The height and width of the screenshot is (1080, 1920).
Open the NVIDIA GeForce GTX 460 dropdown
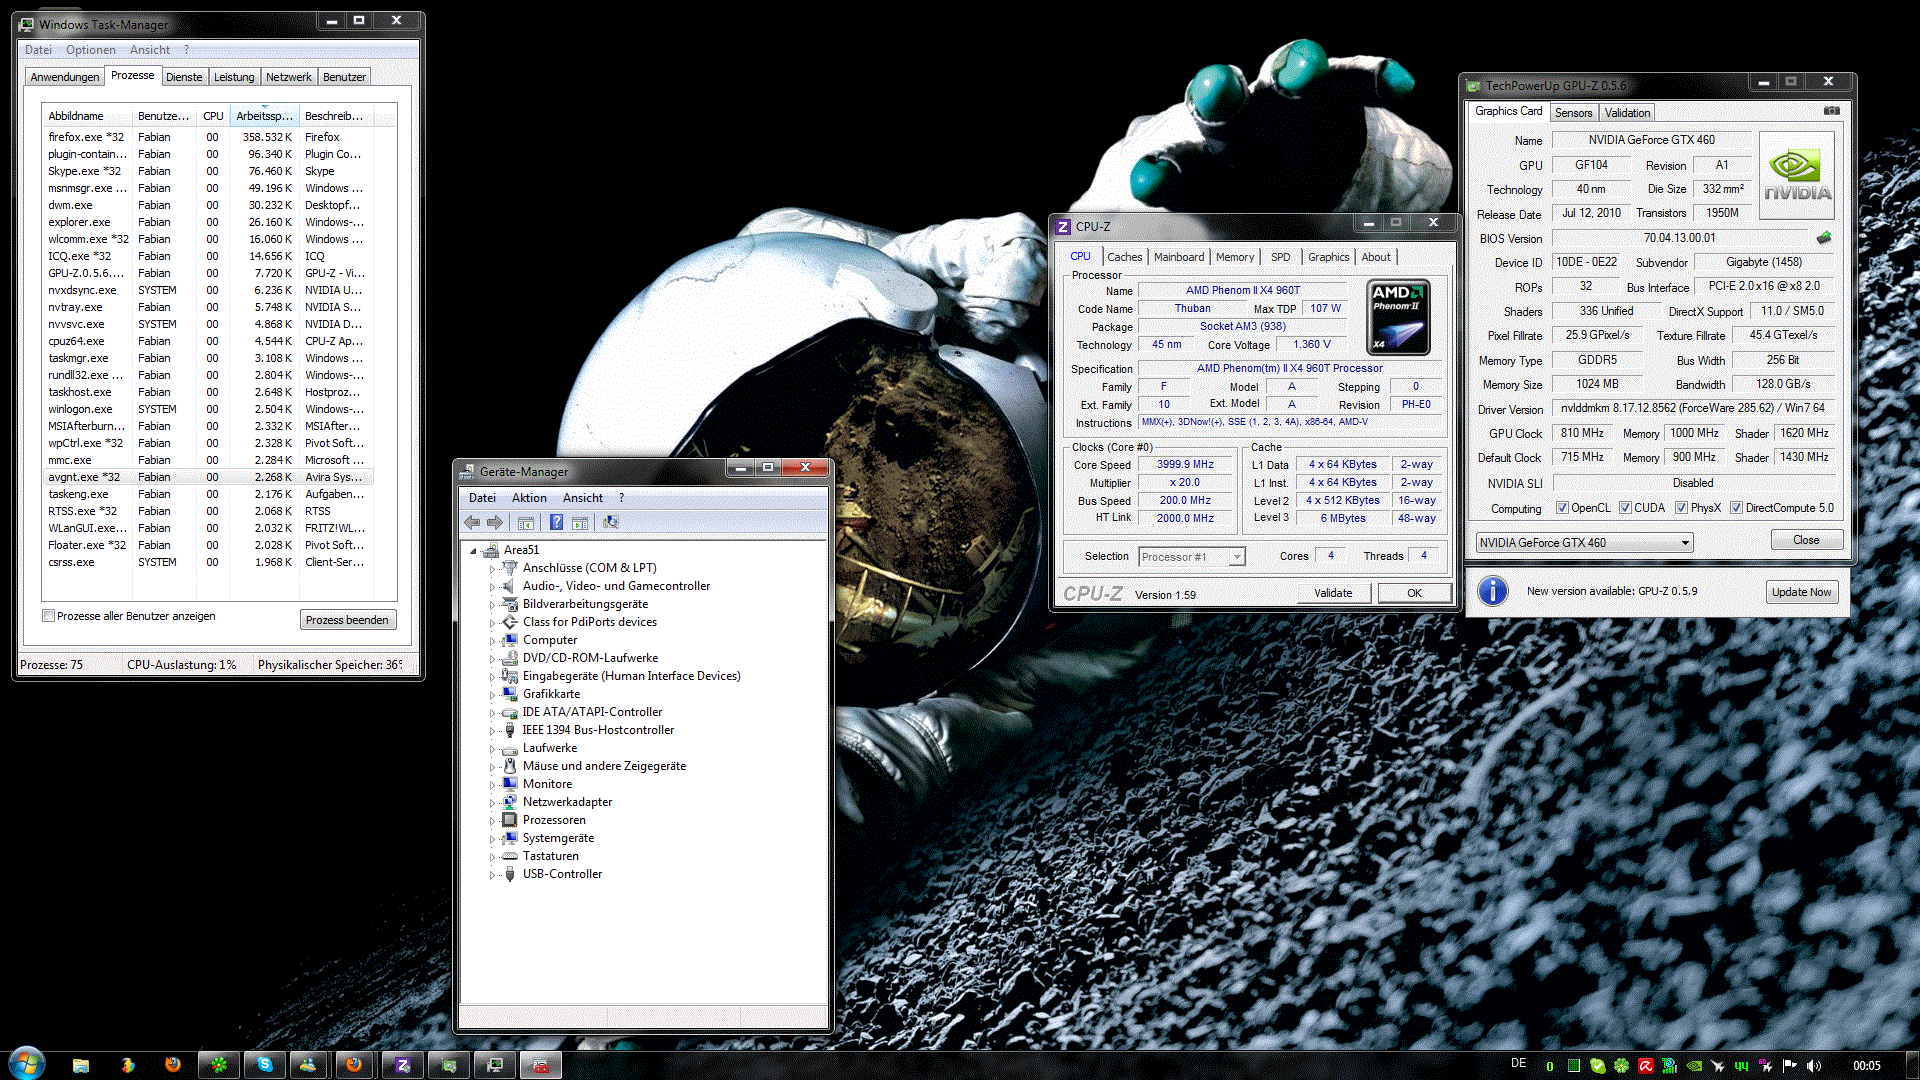tap(1685, 543)
